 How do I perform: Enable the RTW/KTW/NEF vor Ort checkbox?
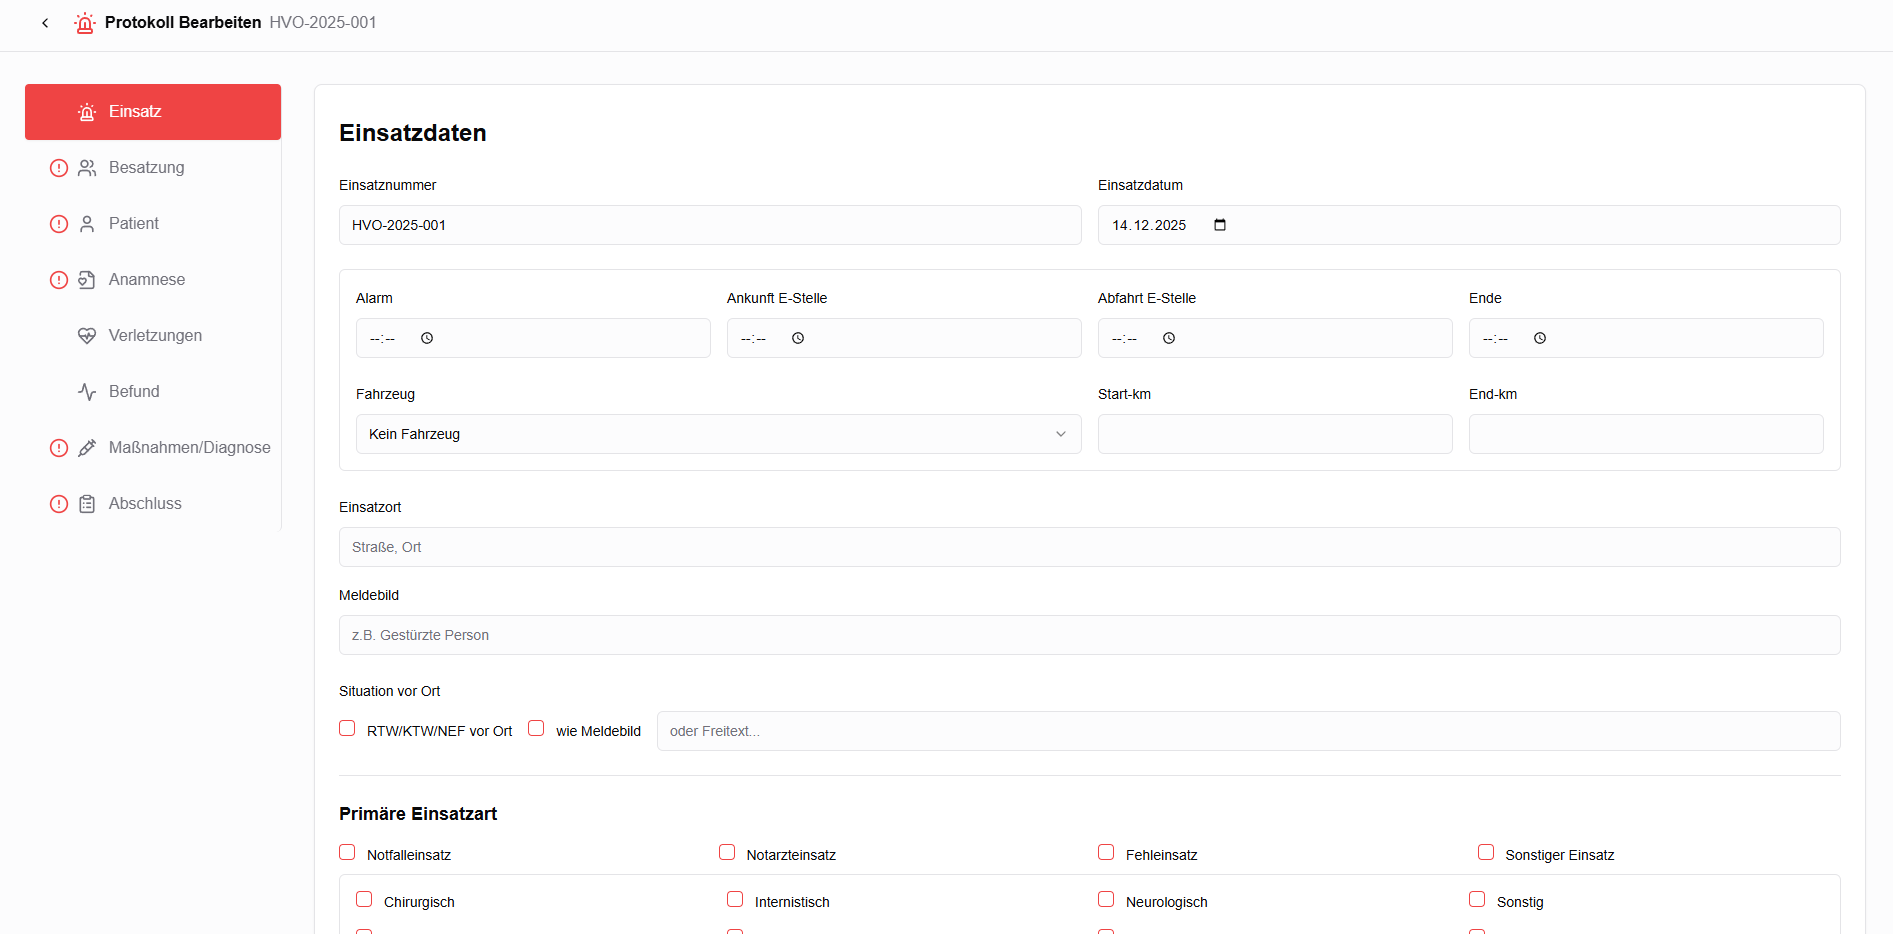[347, 728]
